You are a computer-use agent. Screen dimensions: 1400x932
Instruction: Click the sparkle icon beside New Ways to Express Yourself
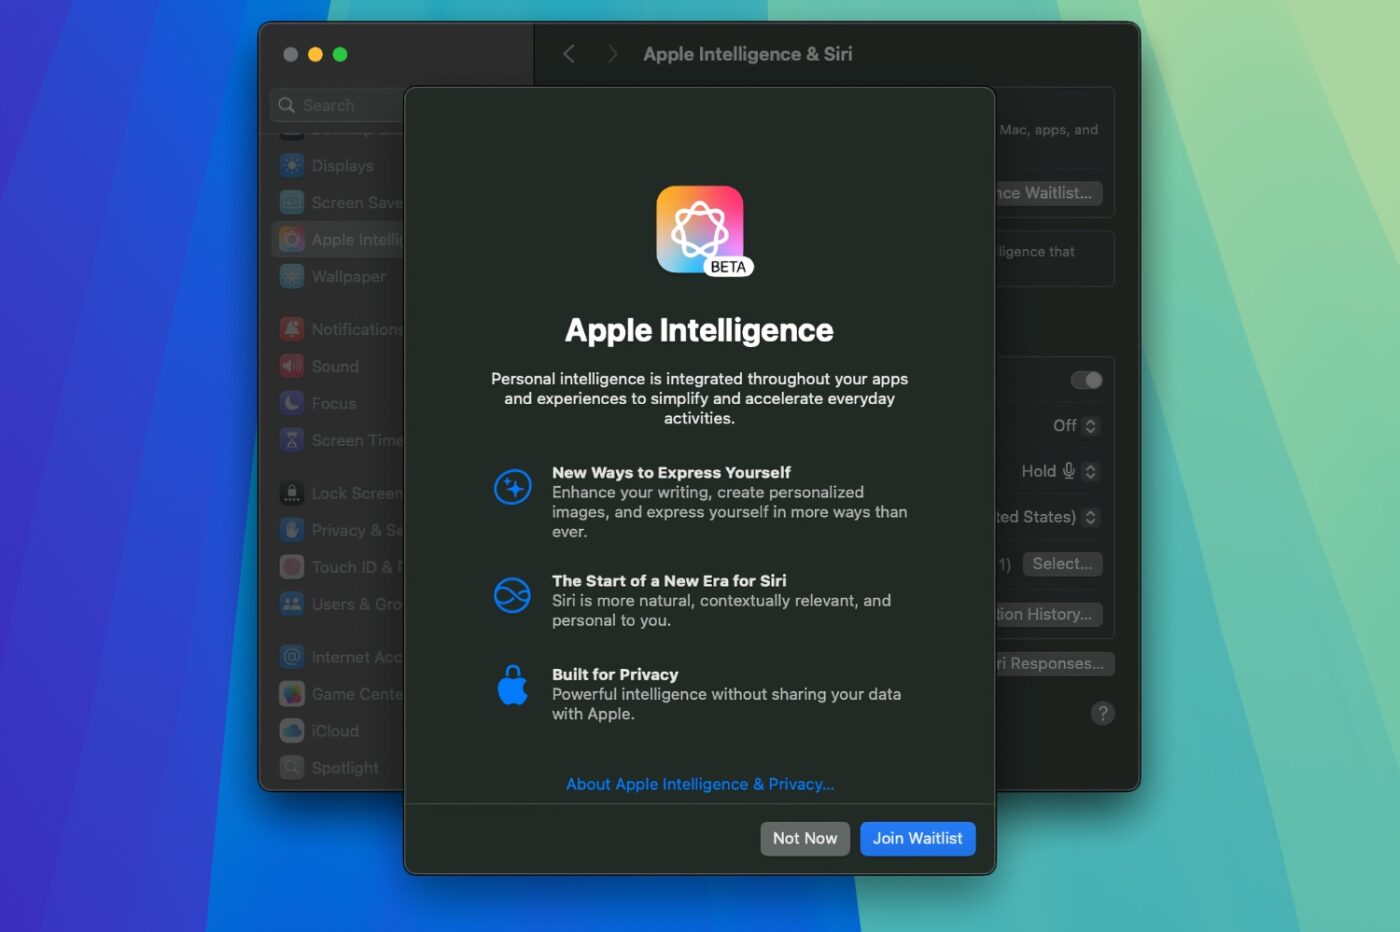click(x=513, y=487)
